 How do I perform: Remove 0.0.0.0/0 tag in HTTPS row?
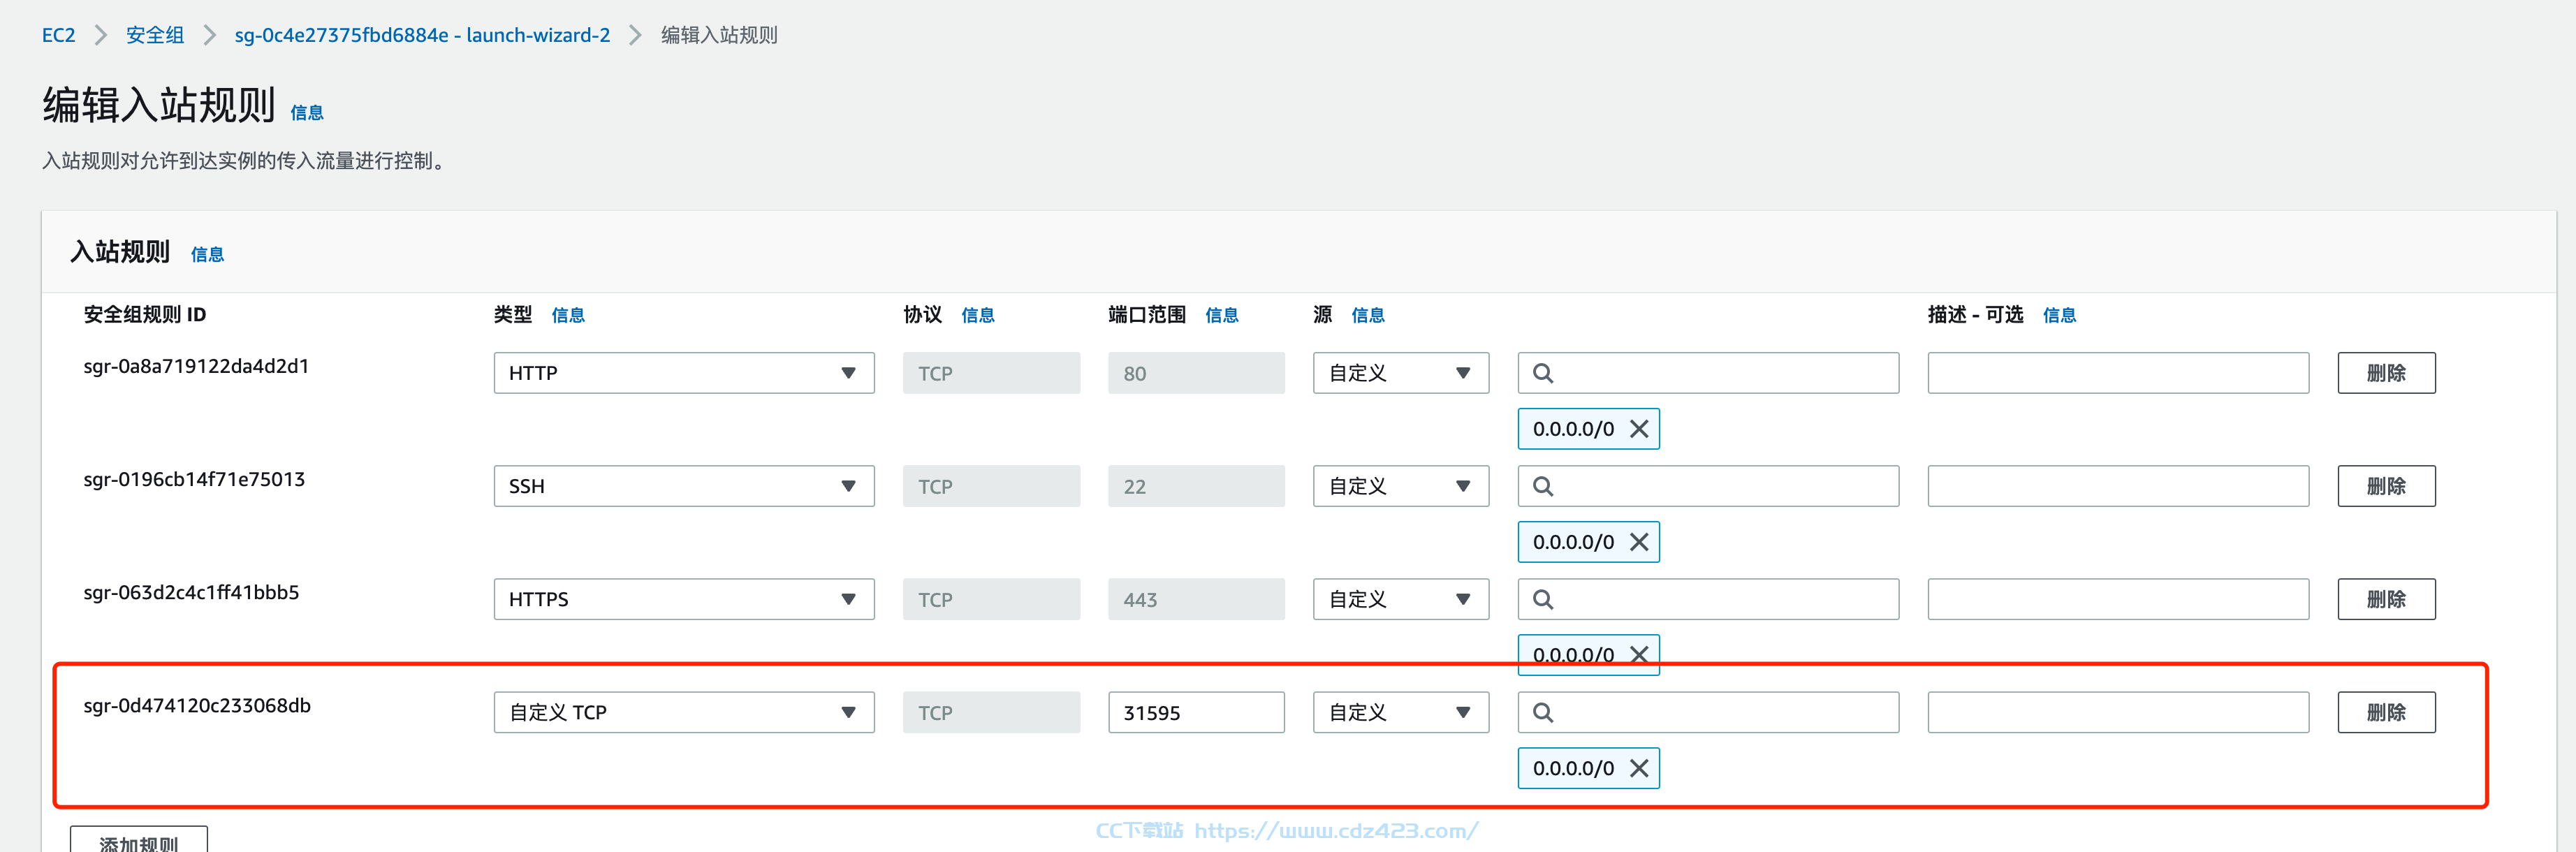pyautogui.click(x=1639, y=655)
